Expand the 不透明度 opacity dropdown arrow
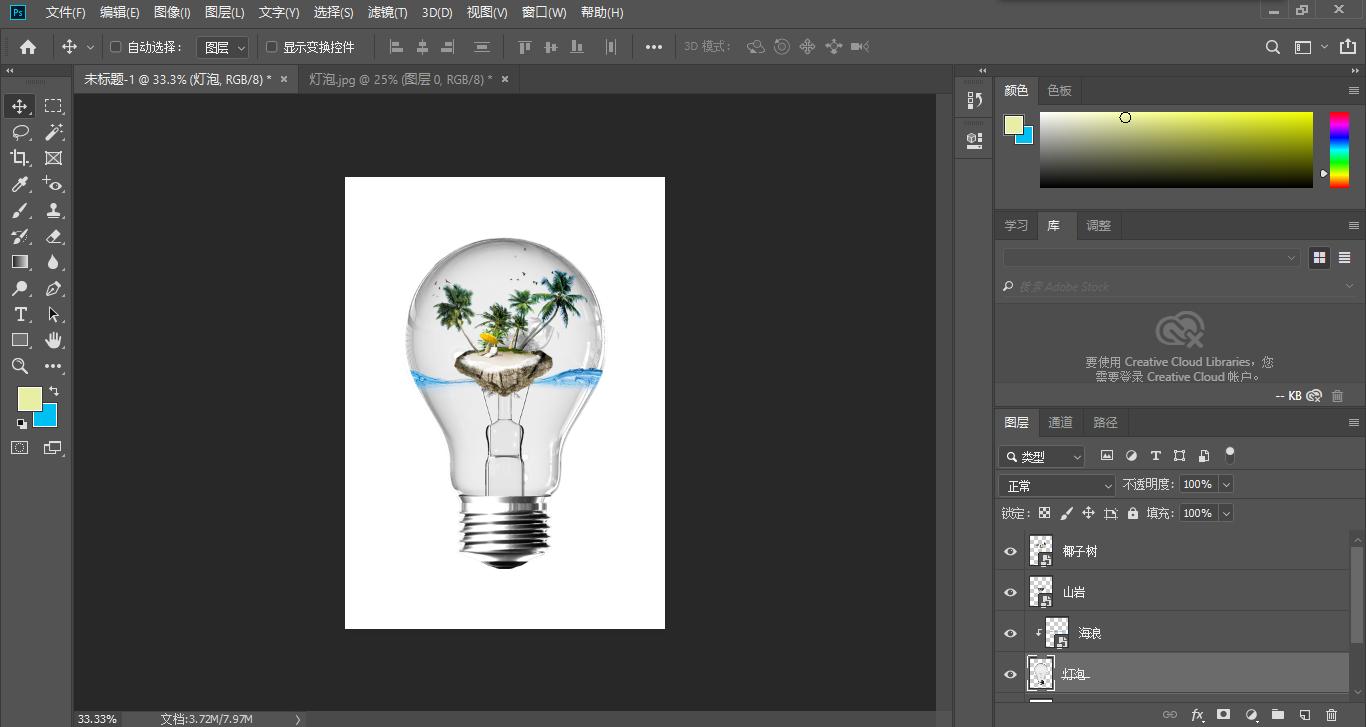This screenshot has height=727, width=1366. coord(1226,484)
